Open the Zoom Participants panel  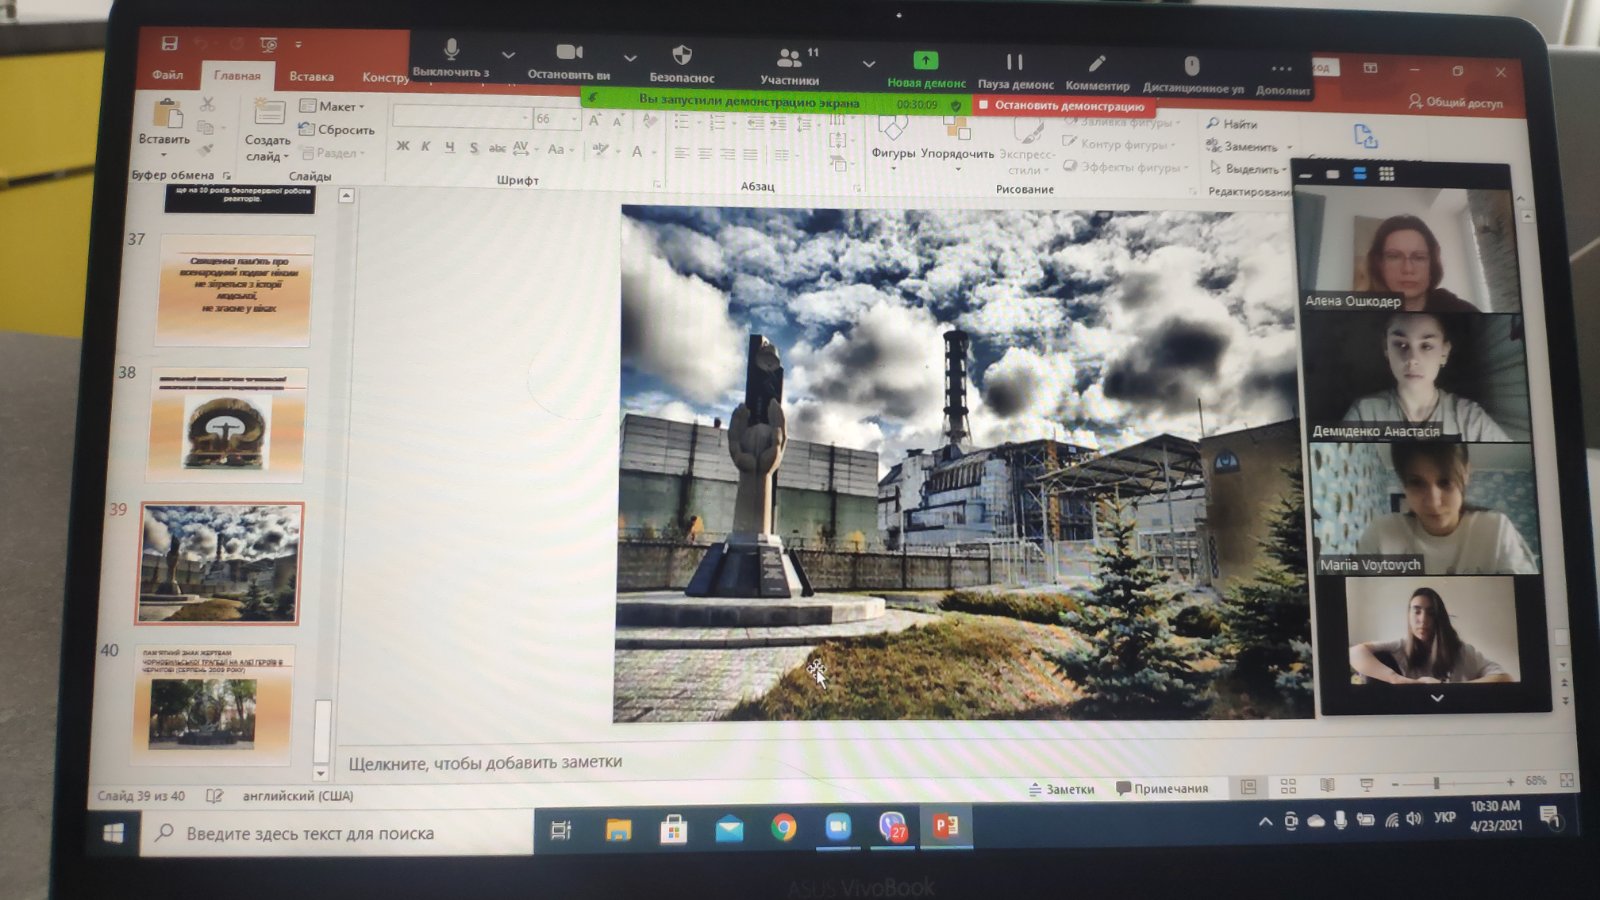coord(790,58)
